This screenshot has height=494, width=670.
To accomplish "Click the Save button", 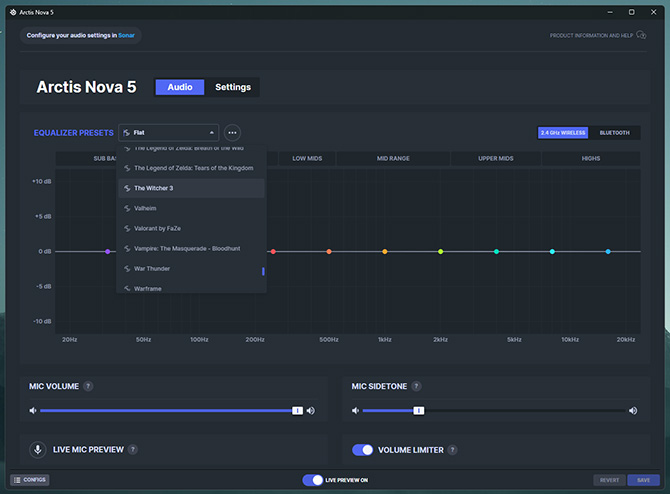I will (644, 480).
